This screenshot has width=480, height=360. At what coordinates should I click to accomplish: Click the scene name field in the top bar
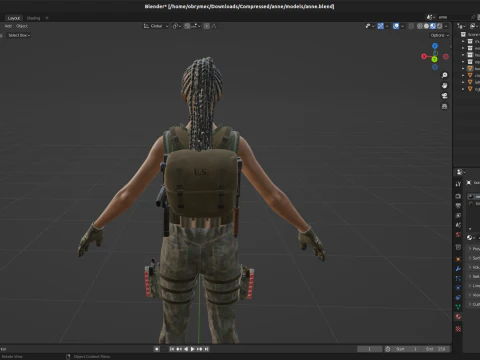pos(454,17)
